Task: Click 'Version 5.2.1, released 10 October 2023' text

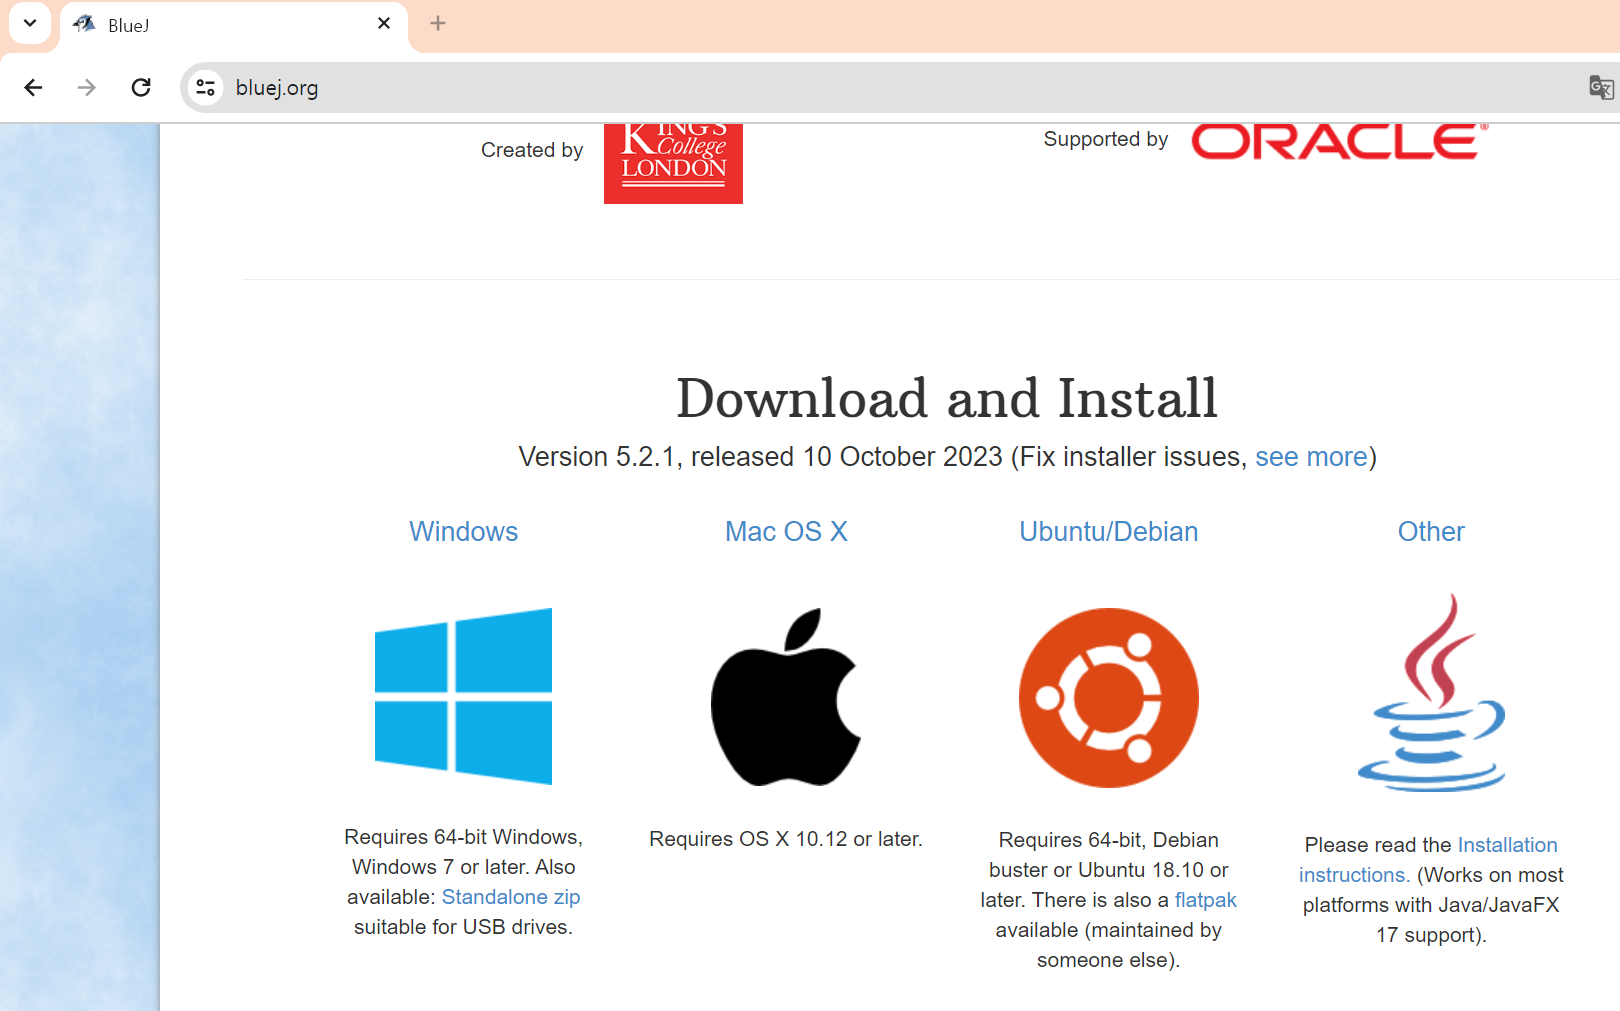Action: tap(760, 457)
